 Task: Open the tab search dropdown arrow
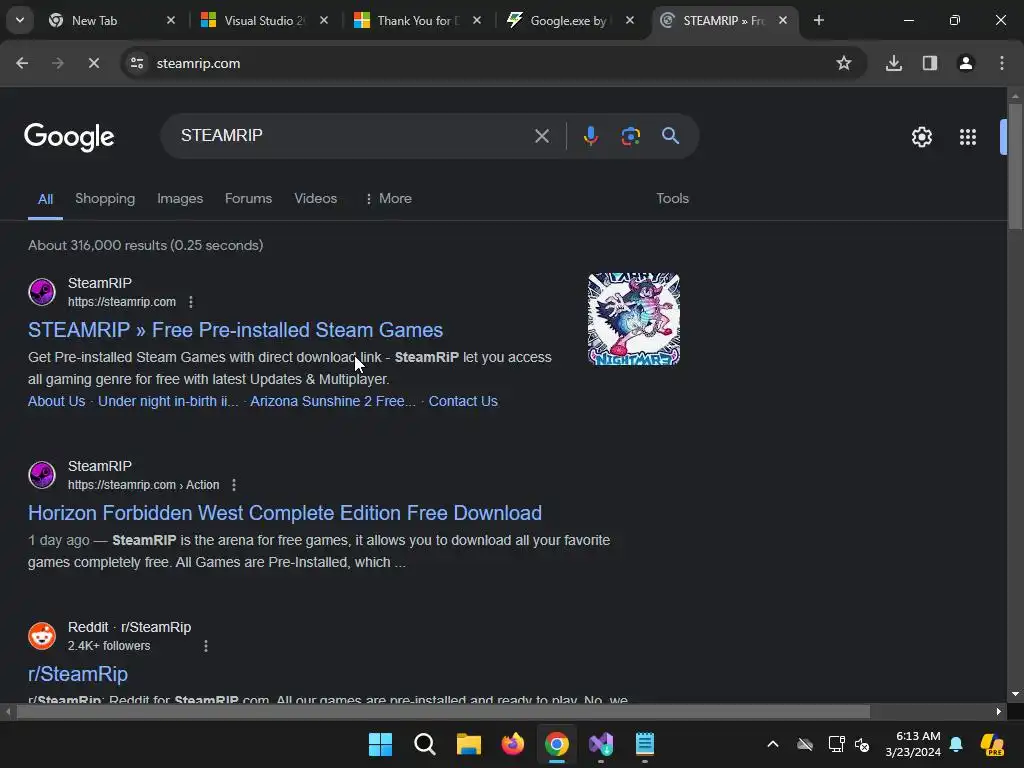pos(20,20)
